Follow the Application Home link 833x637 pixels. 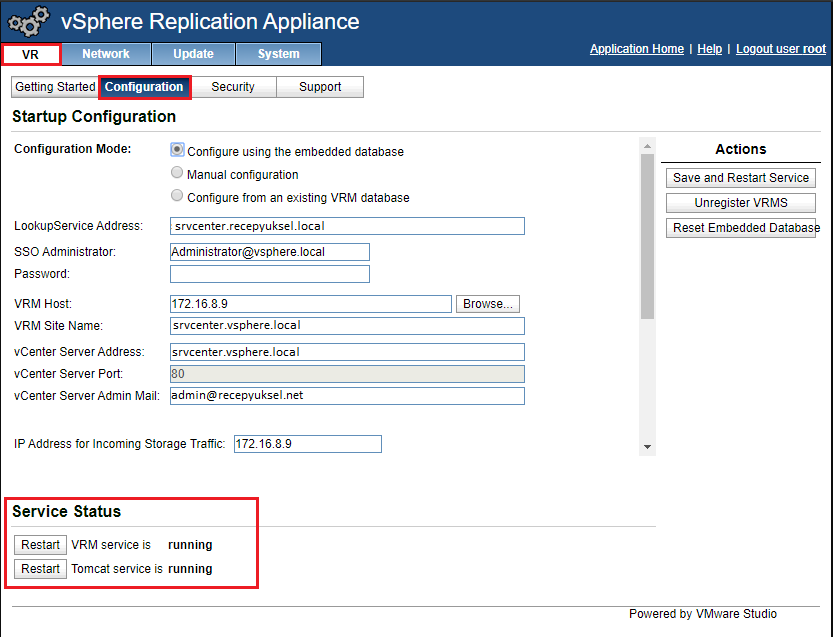click(636, 49)
